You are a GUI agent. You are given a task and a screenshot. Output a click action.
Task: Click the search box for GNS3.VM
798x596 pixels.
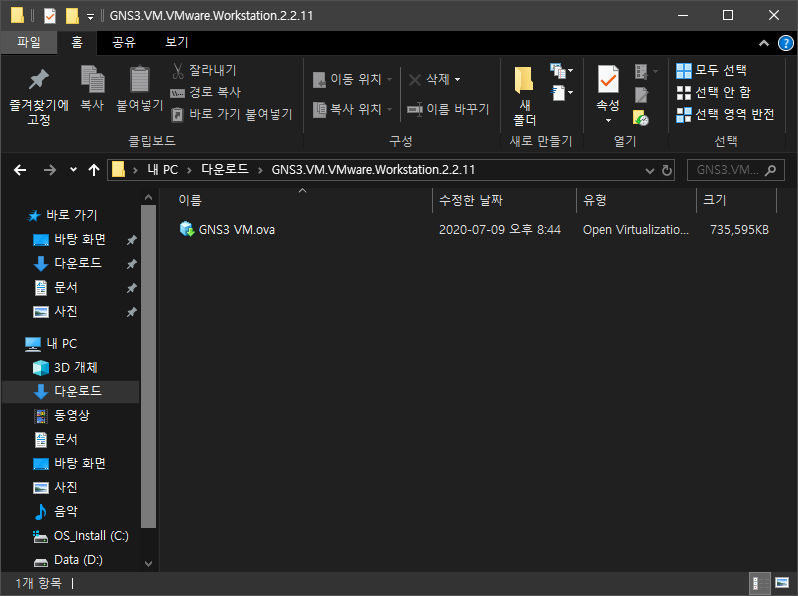tap(735, 170)
